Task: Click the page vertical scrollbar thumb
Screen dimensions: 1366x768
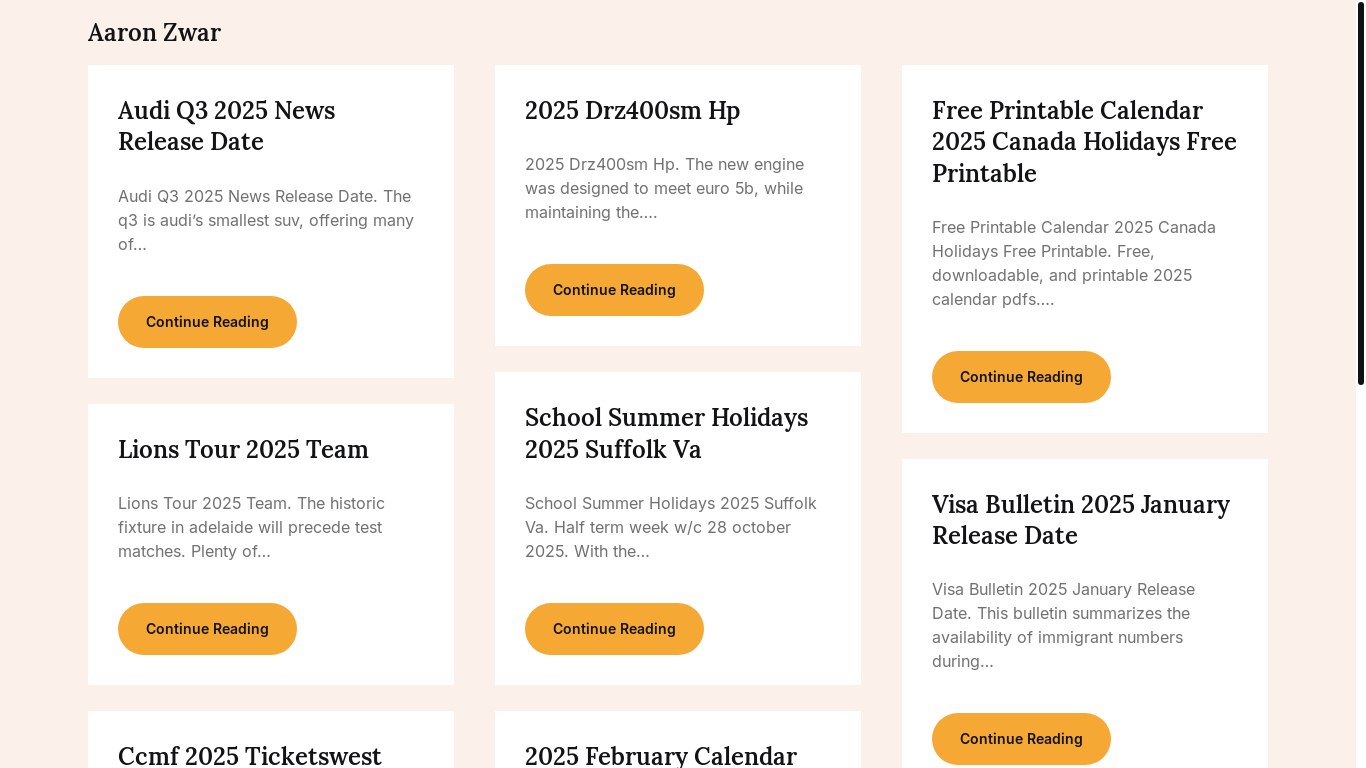Action: 1360,195
